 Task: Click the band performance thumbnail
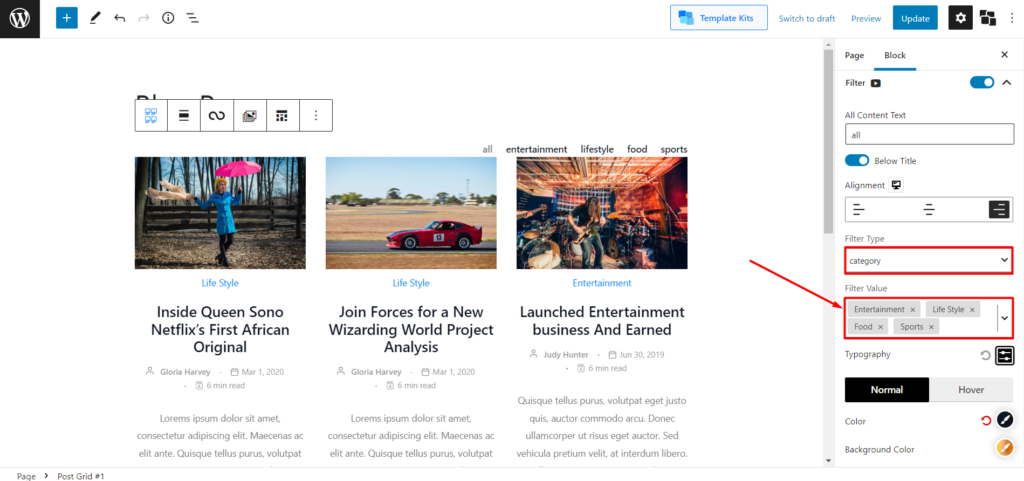click(601, 213)
